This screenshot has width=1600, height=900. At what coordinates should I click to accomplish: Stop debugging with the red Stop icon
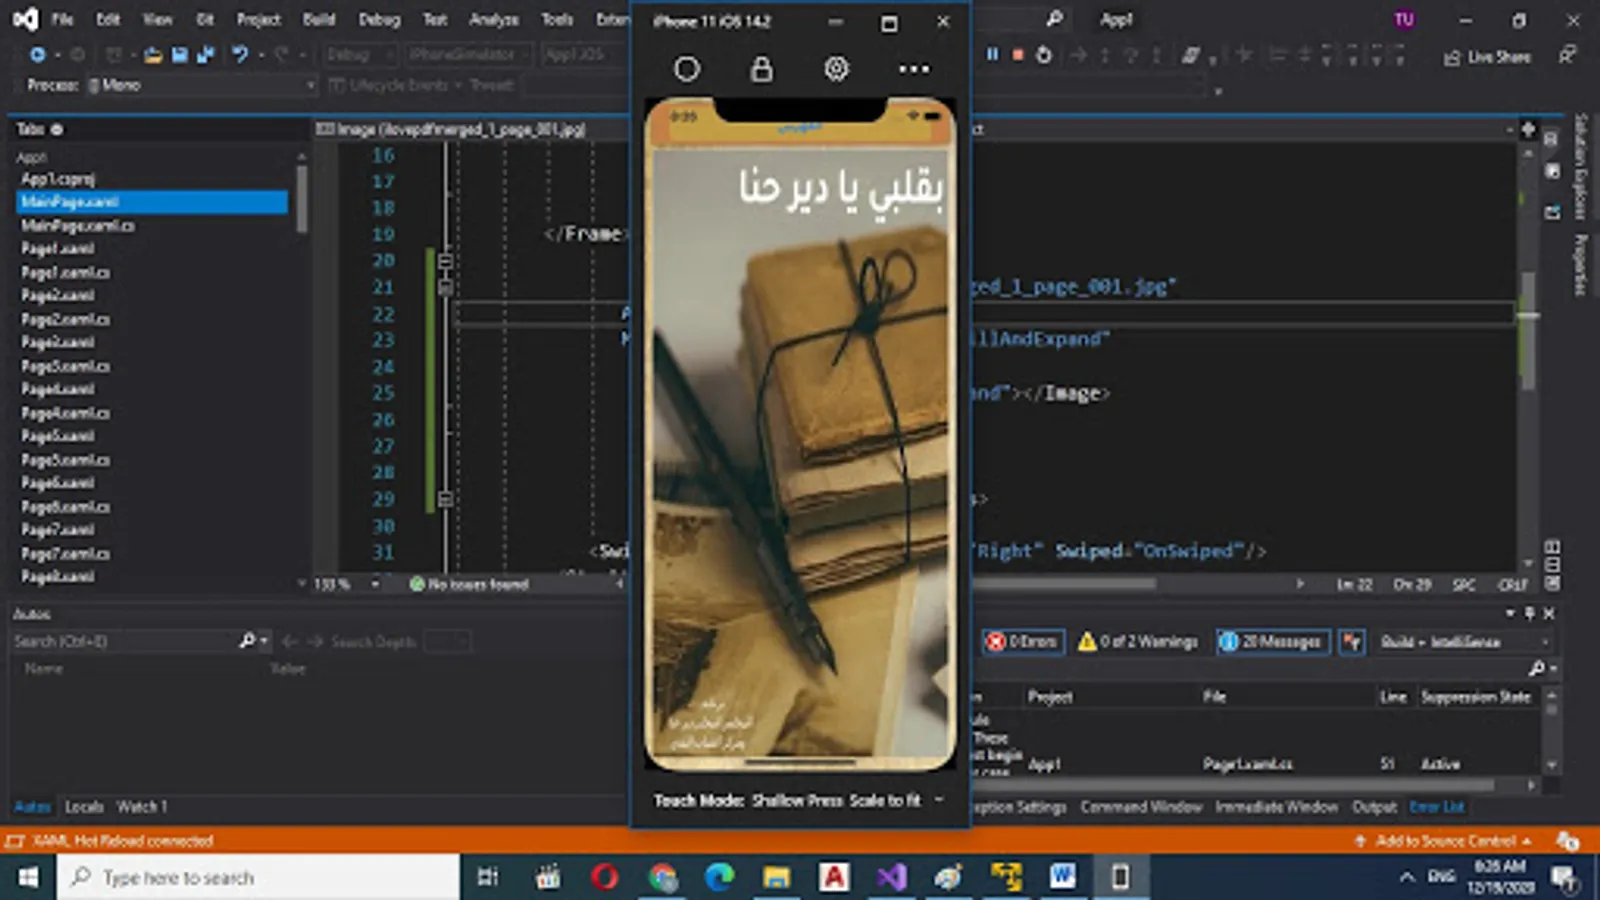click(1018, 55)
